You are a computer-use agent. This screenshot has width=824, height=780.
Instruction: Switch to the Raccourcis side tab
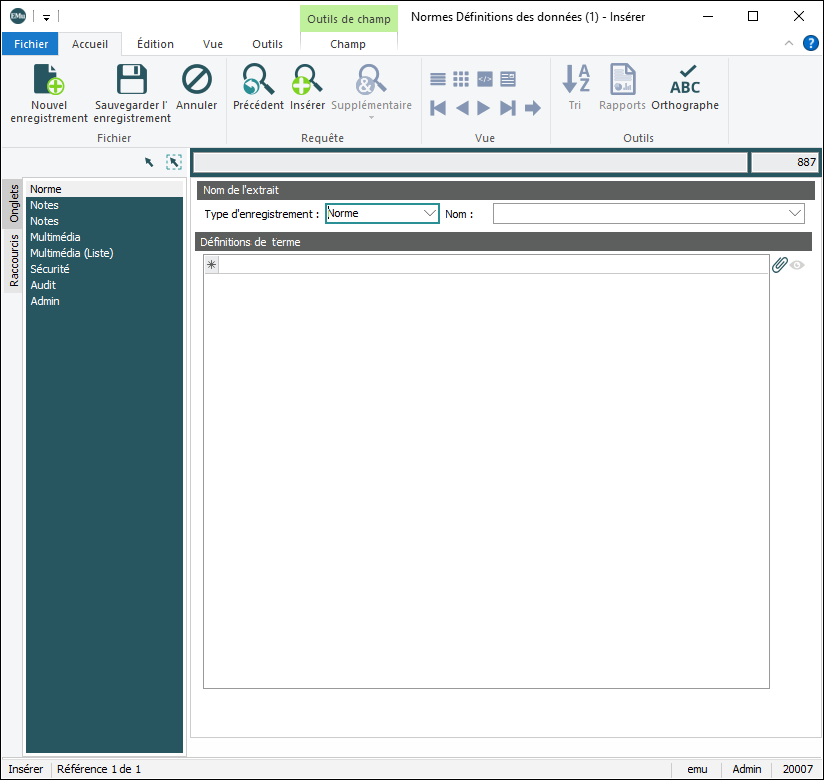click(14, 261)
